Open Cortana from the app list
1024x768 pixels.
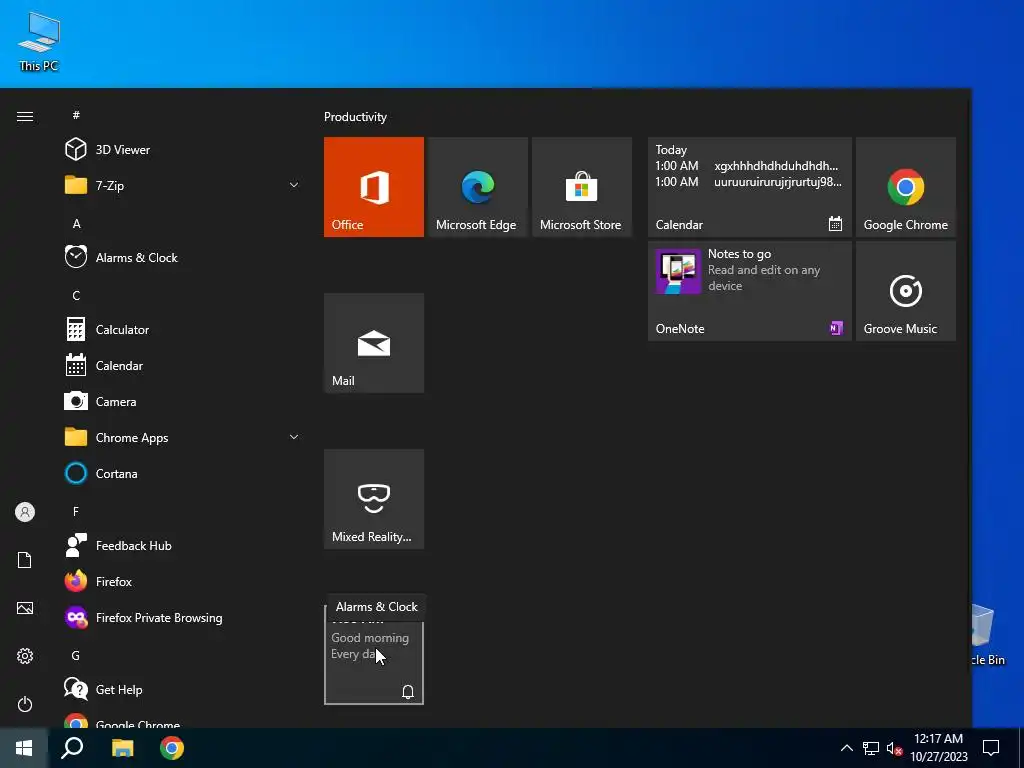point(182,473)
